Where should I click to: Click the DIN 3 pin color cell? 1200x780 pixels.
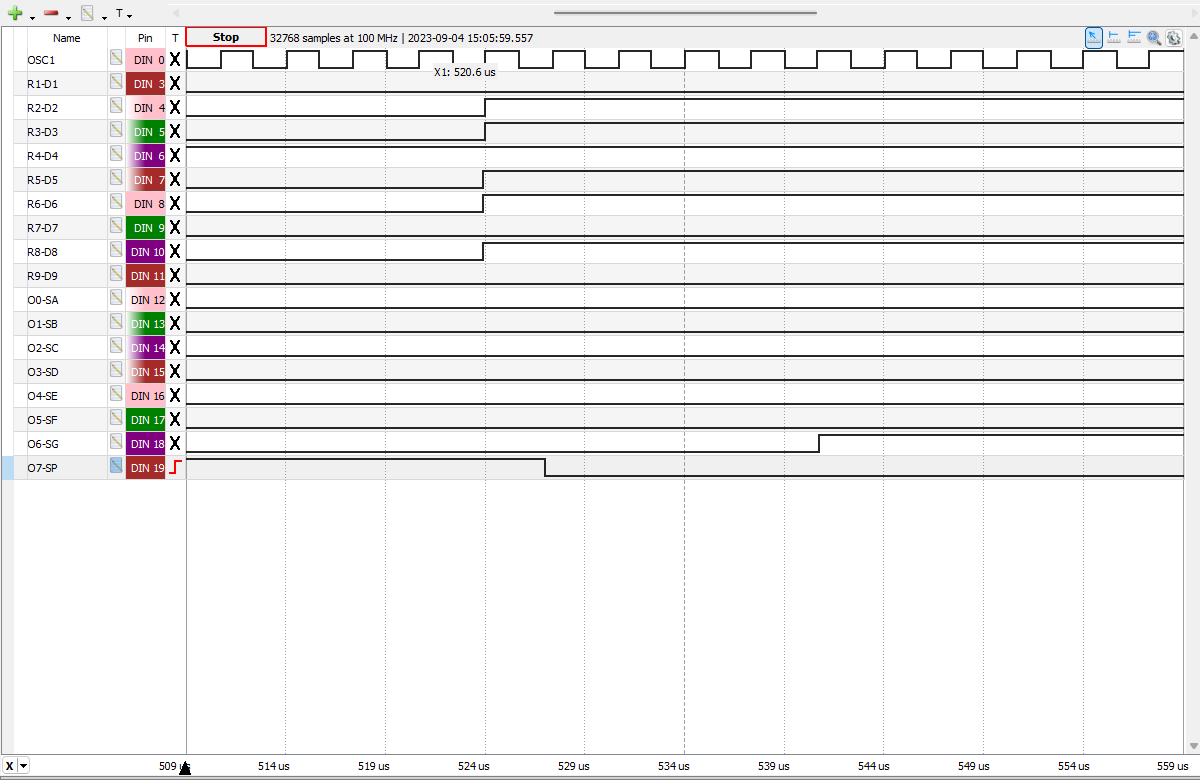[146, 83]
